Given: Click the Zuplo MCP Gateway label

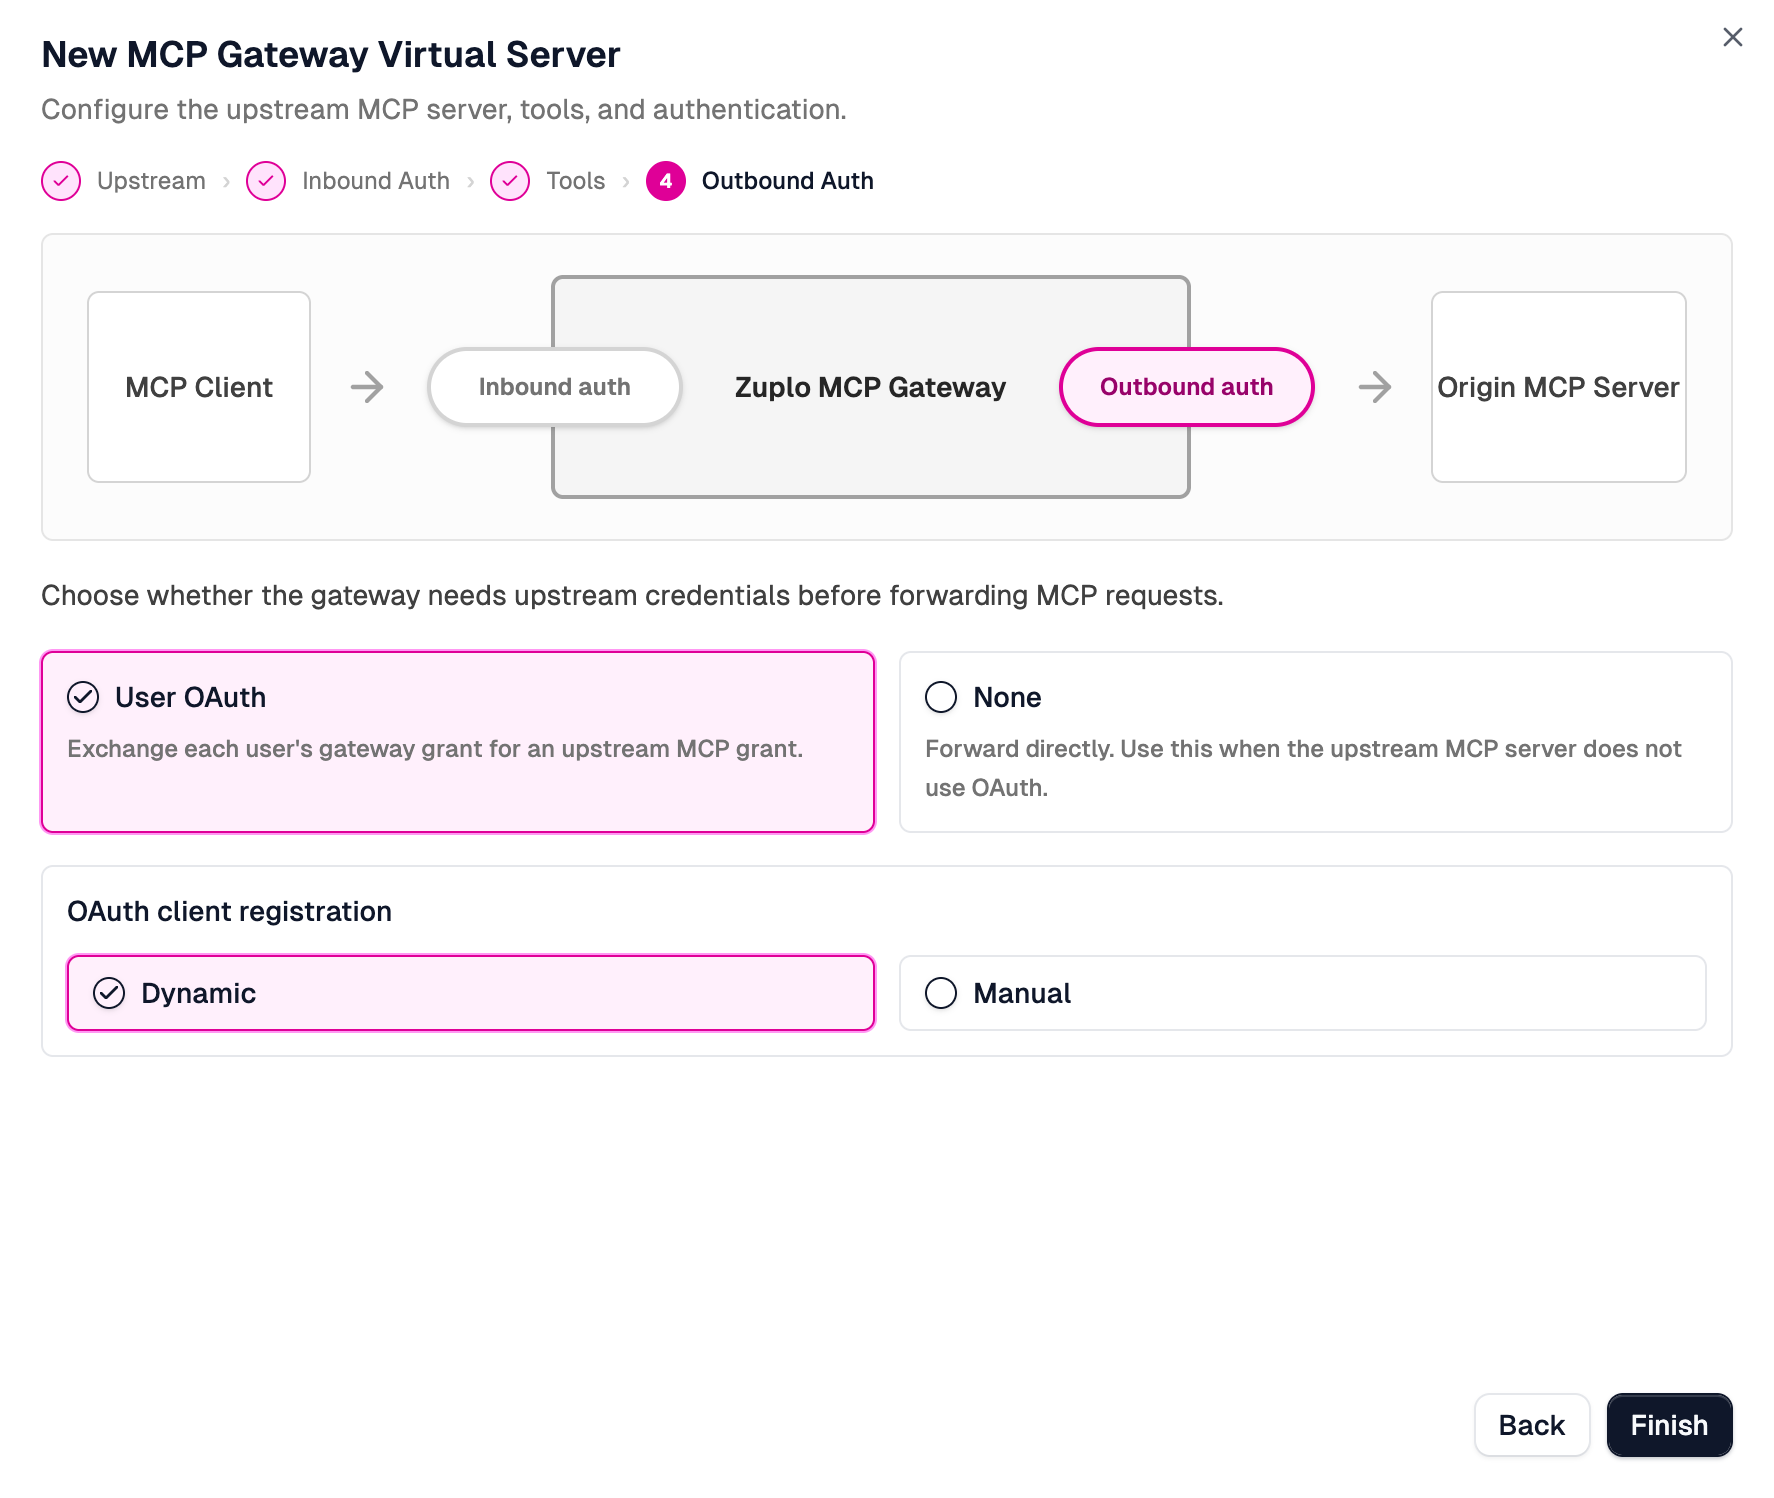Looking at the screenshot, I should 870,387.
